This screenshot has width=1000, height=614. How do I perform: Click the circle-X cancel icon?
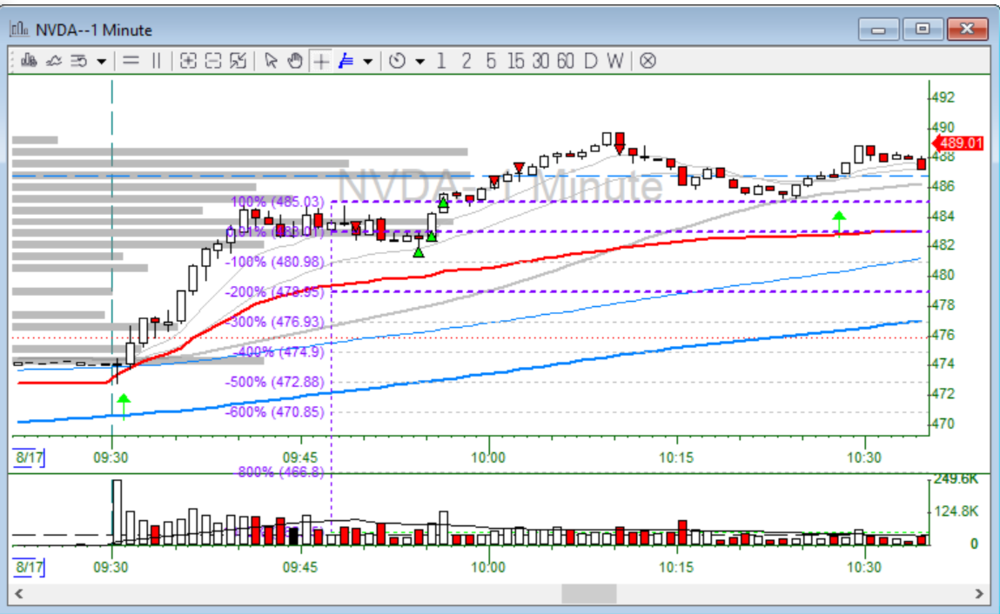click(647, 61)
